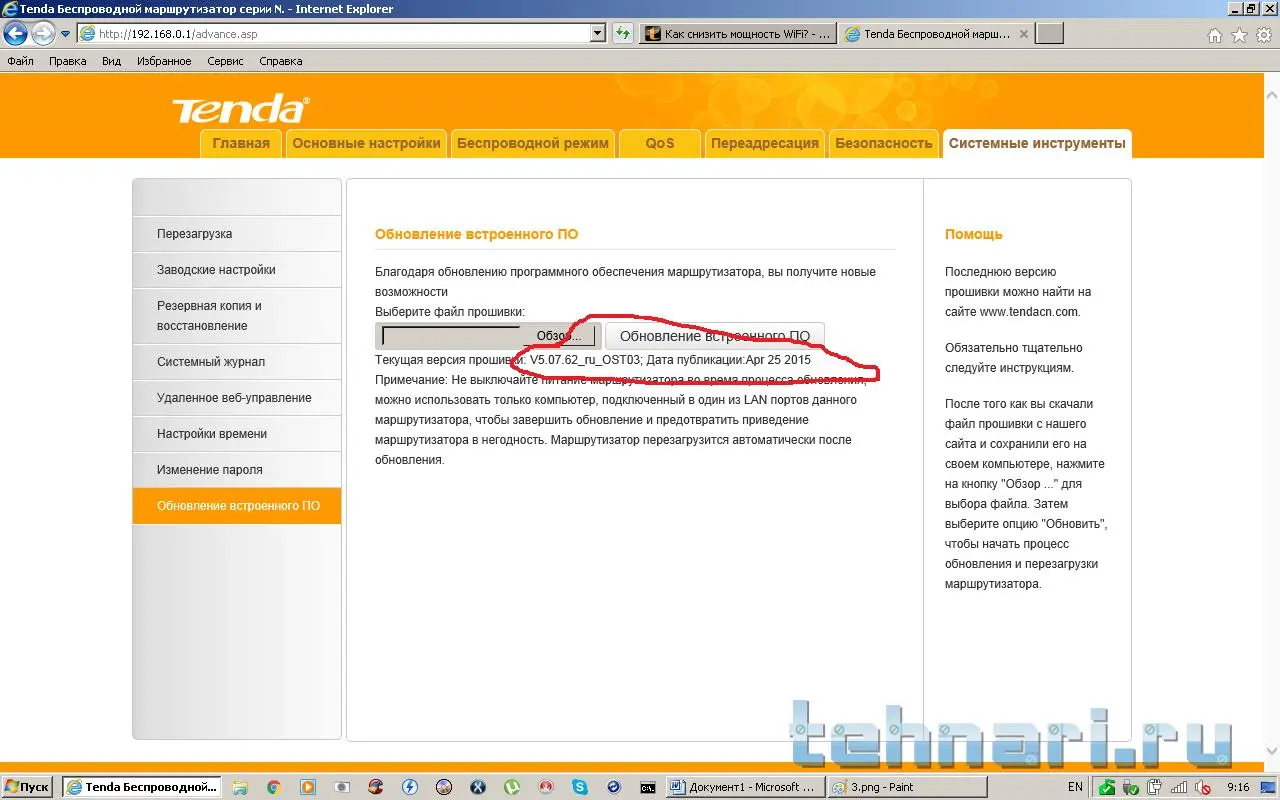Open the recent pages dropdown arrow
Screen dimensions: 1280x800
65,34
